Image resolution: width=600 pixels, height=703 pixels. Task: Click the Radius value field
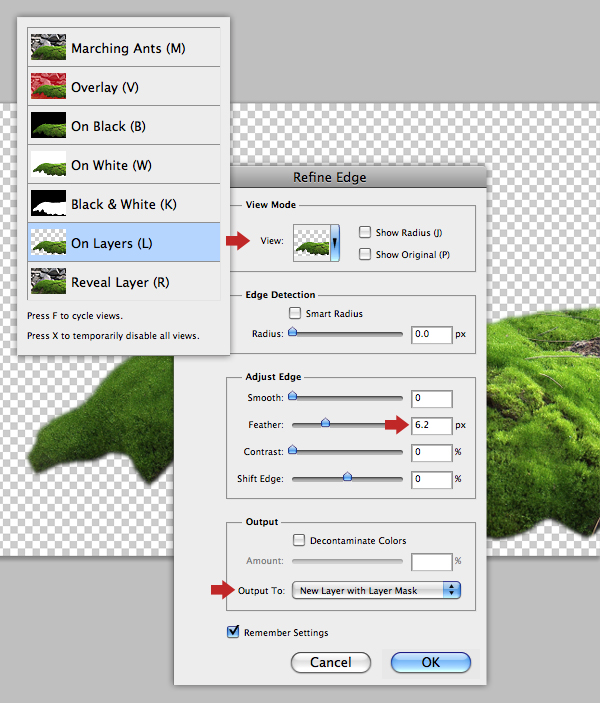click(431, 334)
